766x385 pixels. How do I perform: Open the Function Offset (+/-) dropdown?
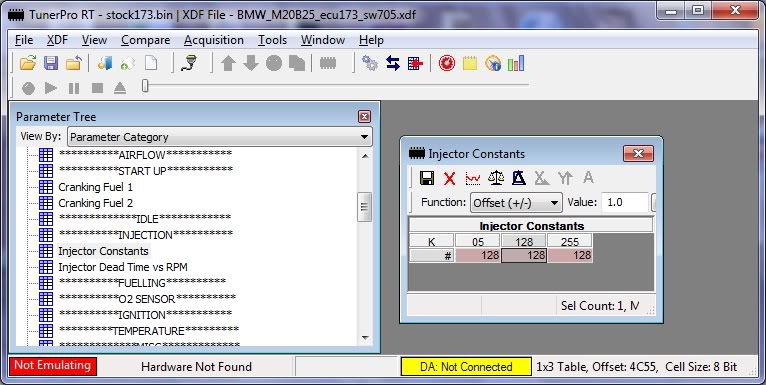click(x=515, y=203)
